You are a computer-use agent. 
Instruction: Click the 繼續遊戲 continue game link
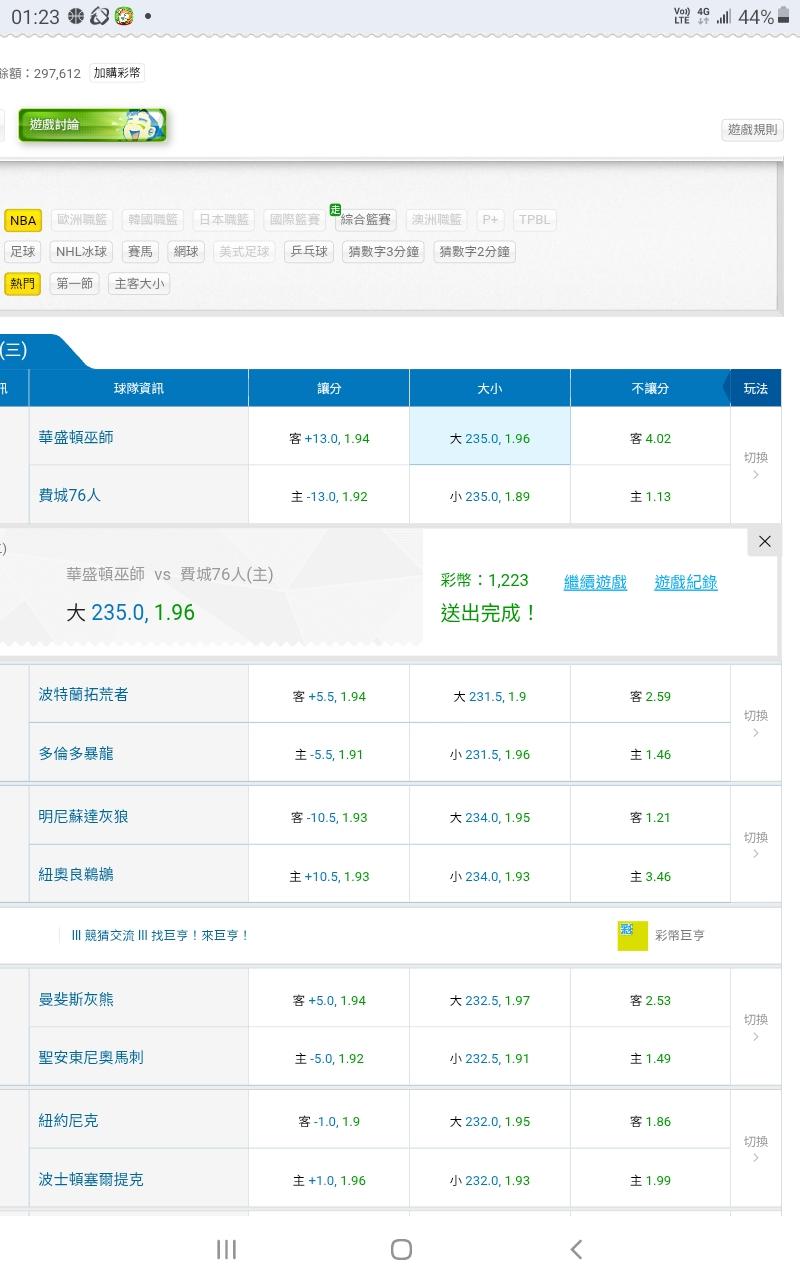point(595,582)
